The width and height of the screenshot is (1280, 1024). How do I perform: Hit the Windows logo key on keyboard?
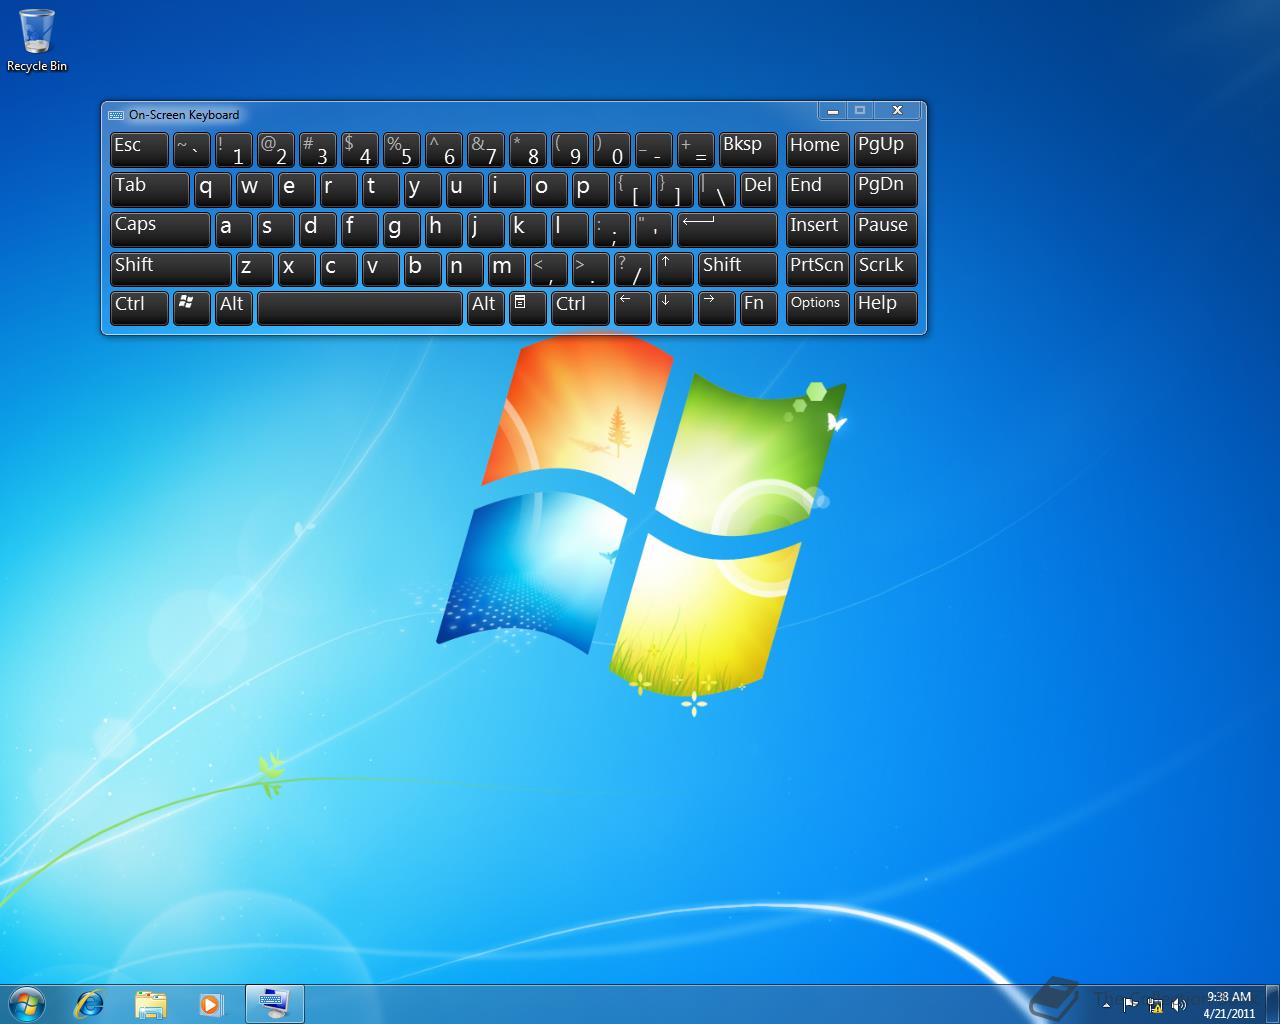tap(191, 308)
